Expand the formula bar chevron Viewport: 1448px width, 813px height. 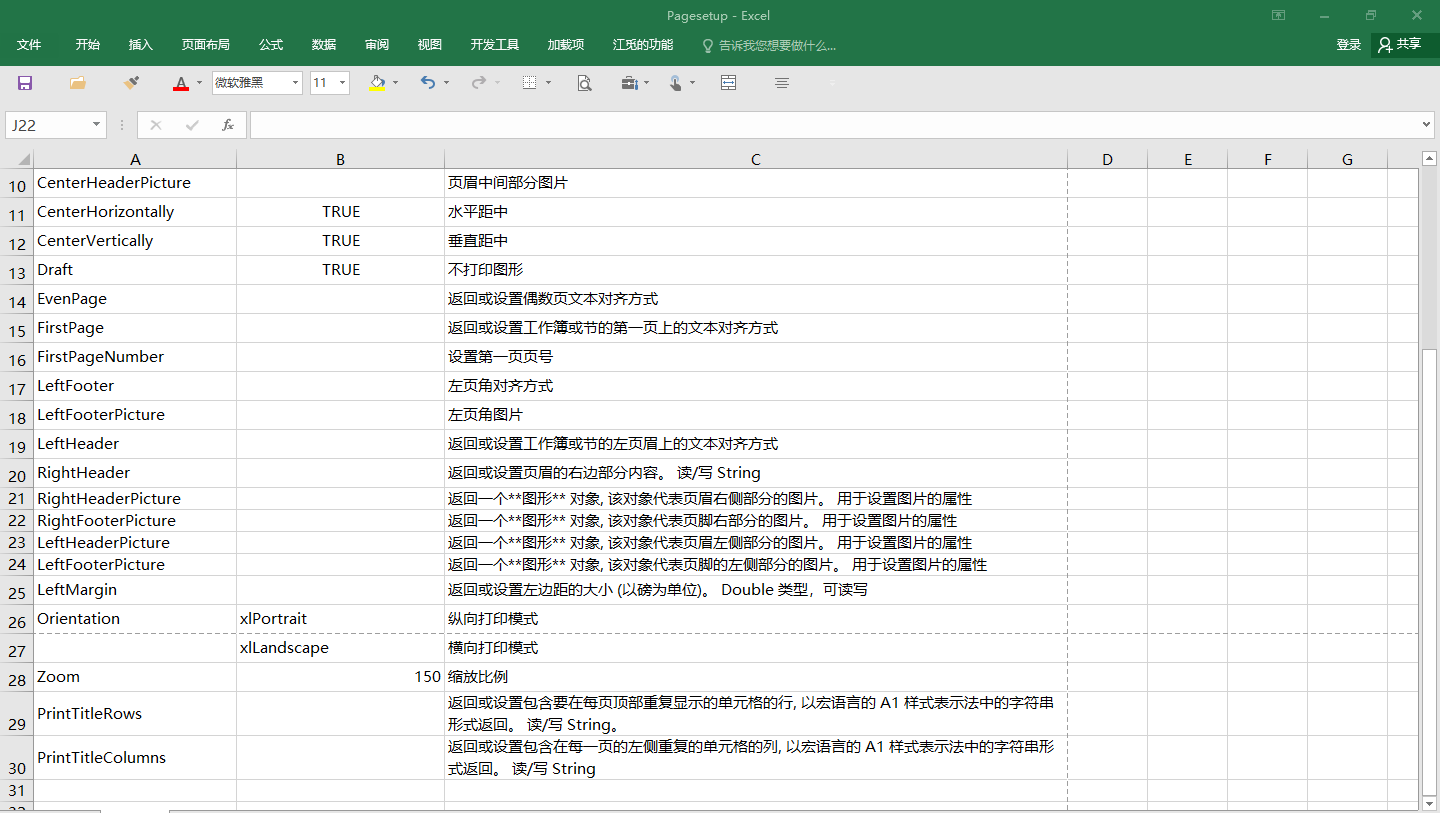(1427, 125)
